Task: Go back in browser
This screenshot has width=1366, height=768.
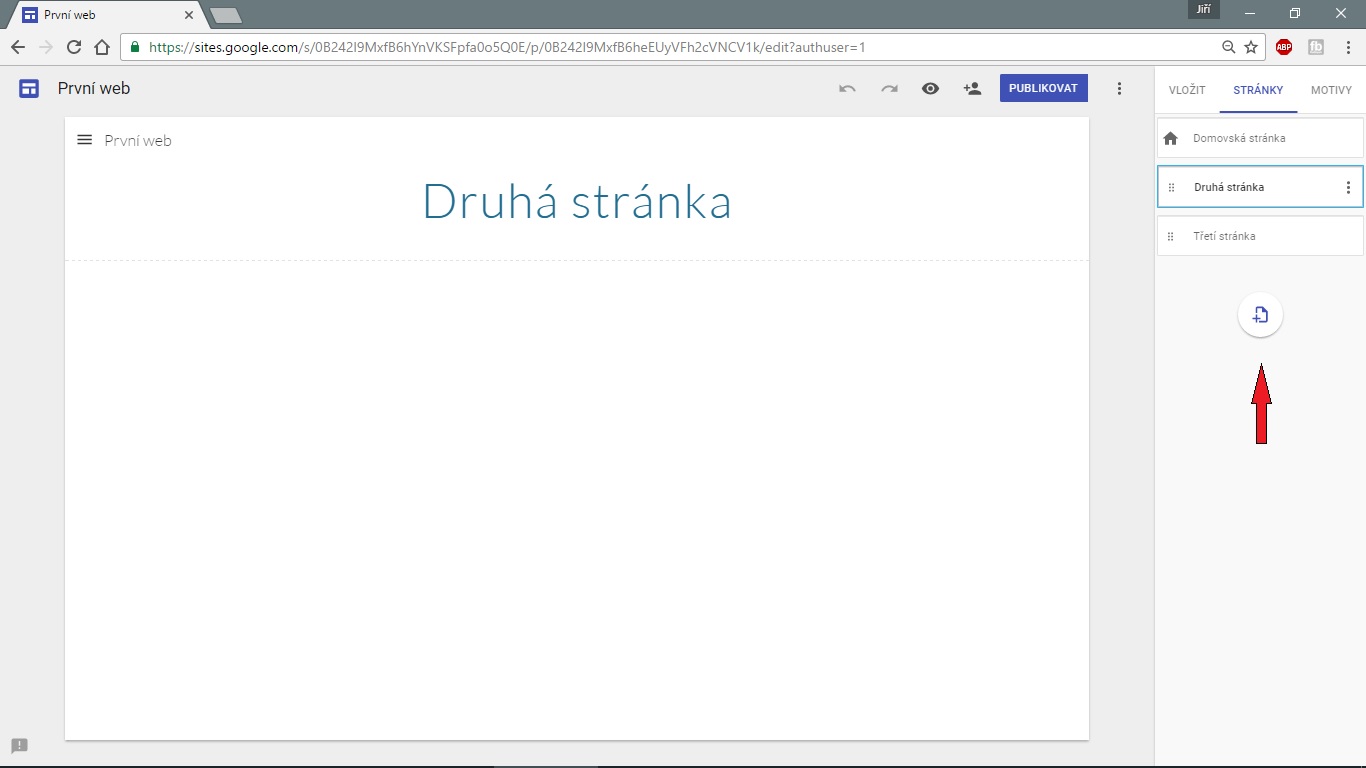Action: point(17,47)
